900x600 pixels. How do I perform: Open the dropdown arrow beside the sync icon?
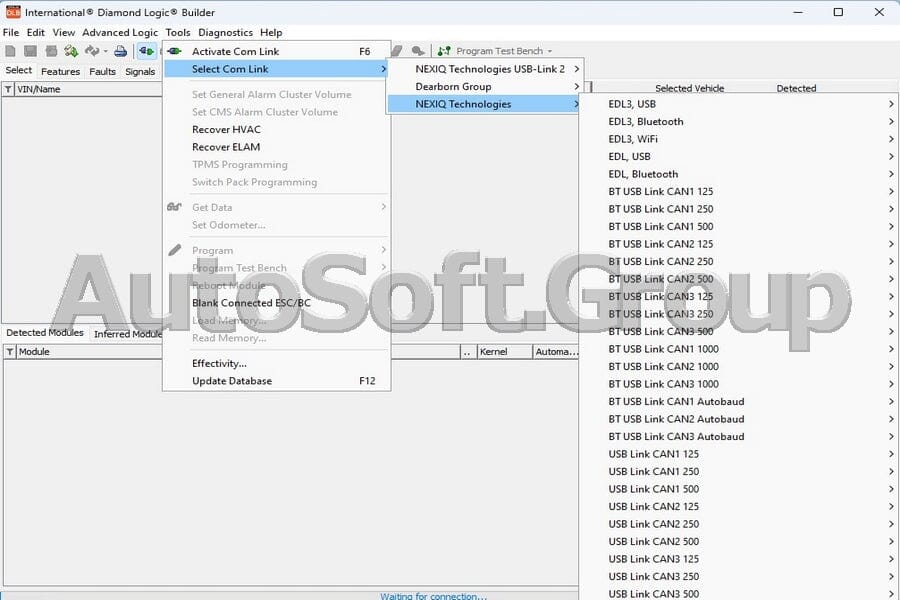click(104, 50)
